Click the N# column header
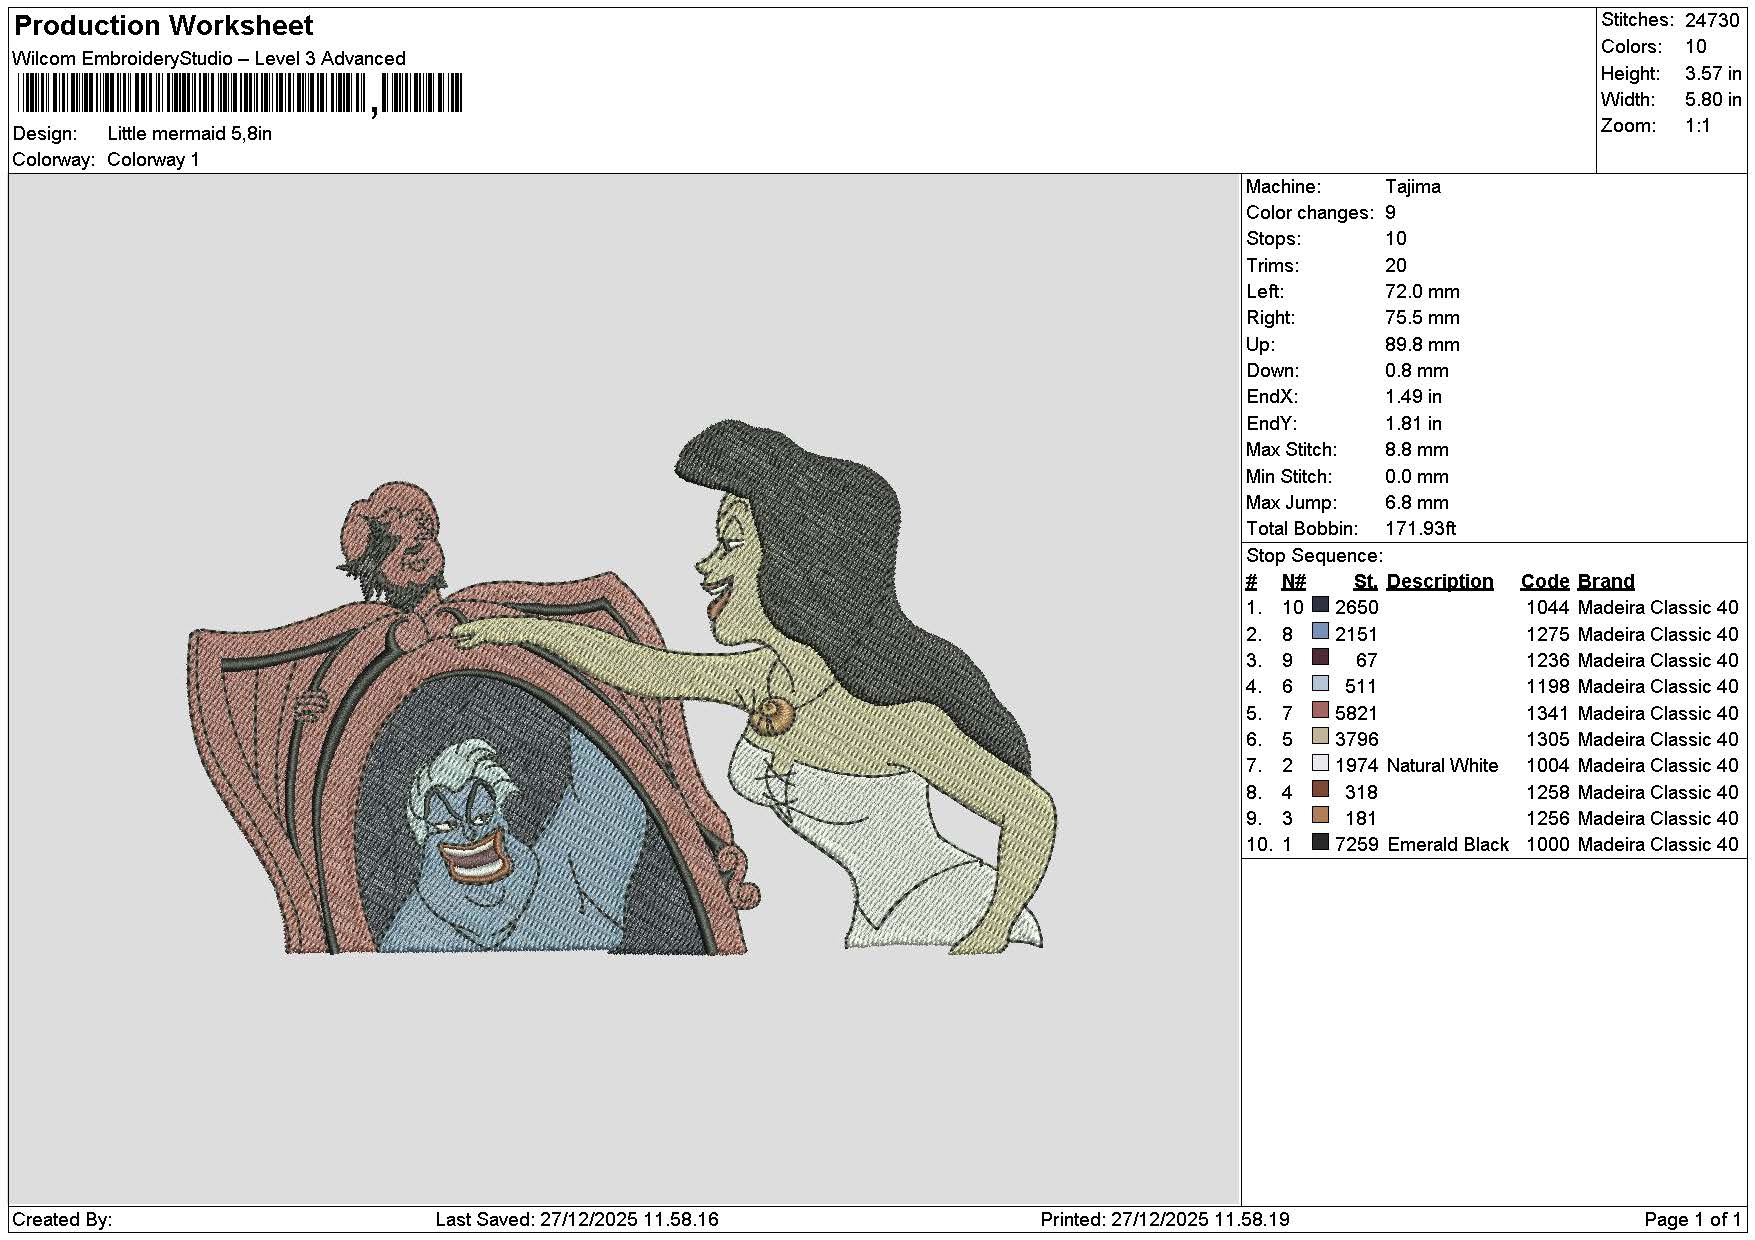Viewport: 1755px width, 1240px height. [1294, 582]
